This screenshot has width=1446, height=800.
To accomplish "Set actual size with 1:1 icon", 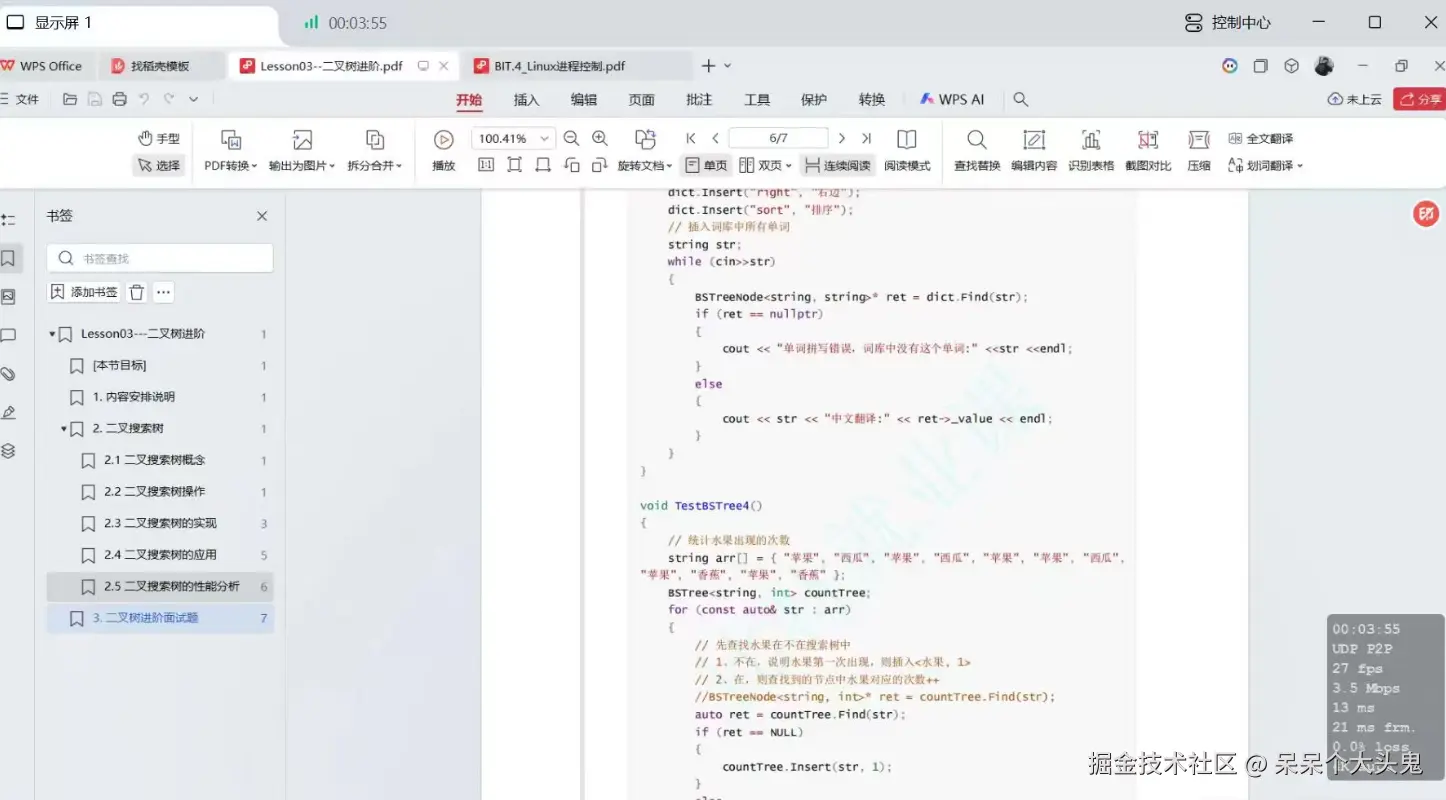I will click(x=486, y=165).
